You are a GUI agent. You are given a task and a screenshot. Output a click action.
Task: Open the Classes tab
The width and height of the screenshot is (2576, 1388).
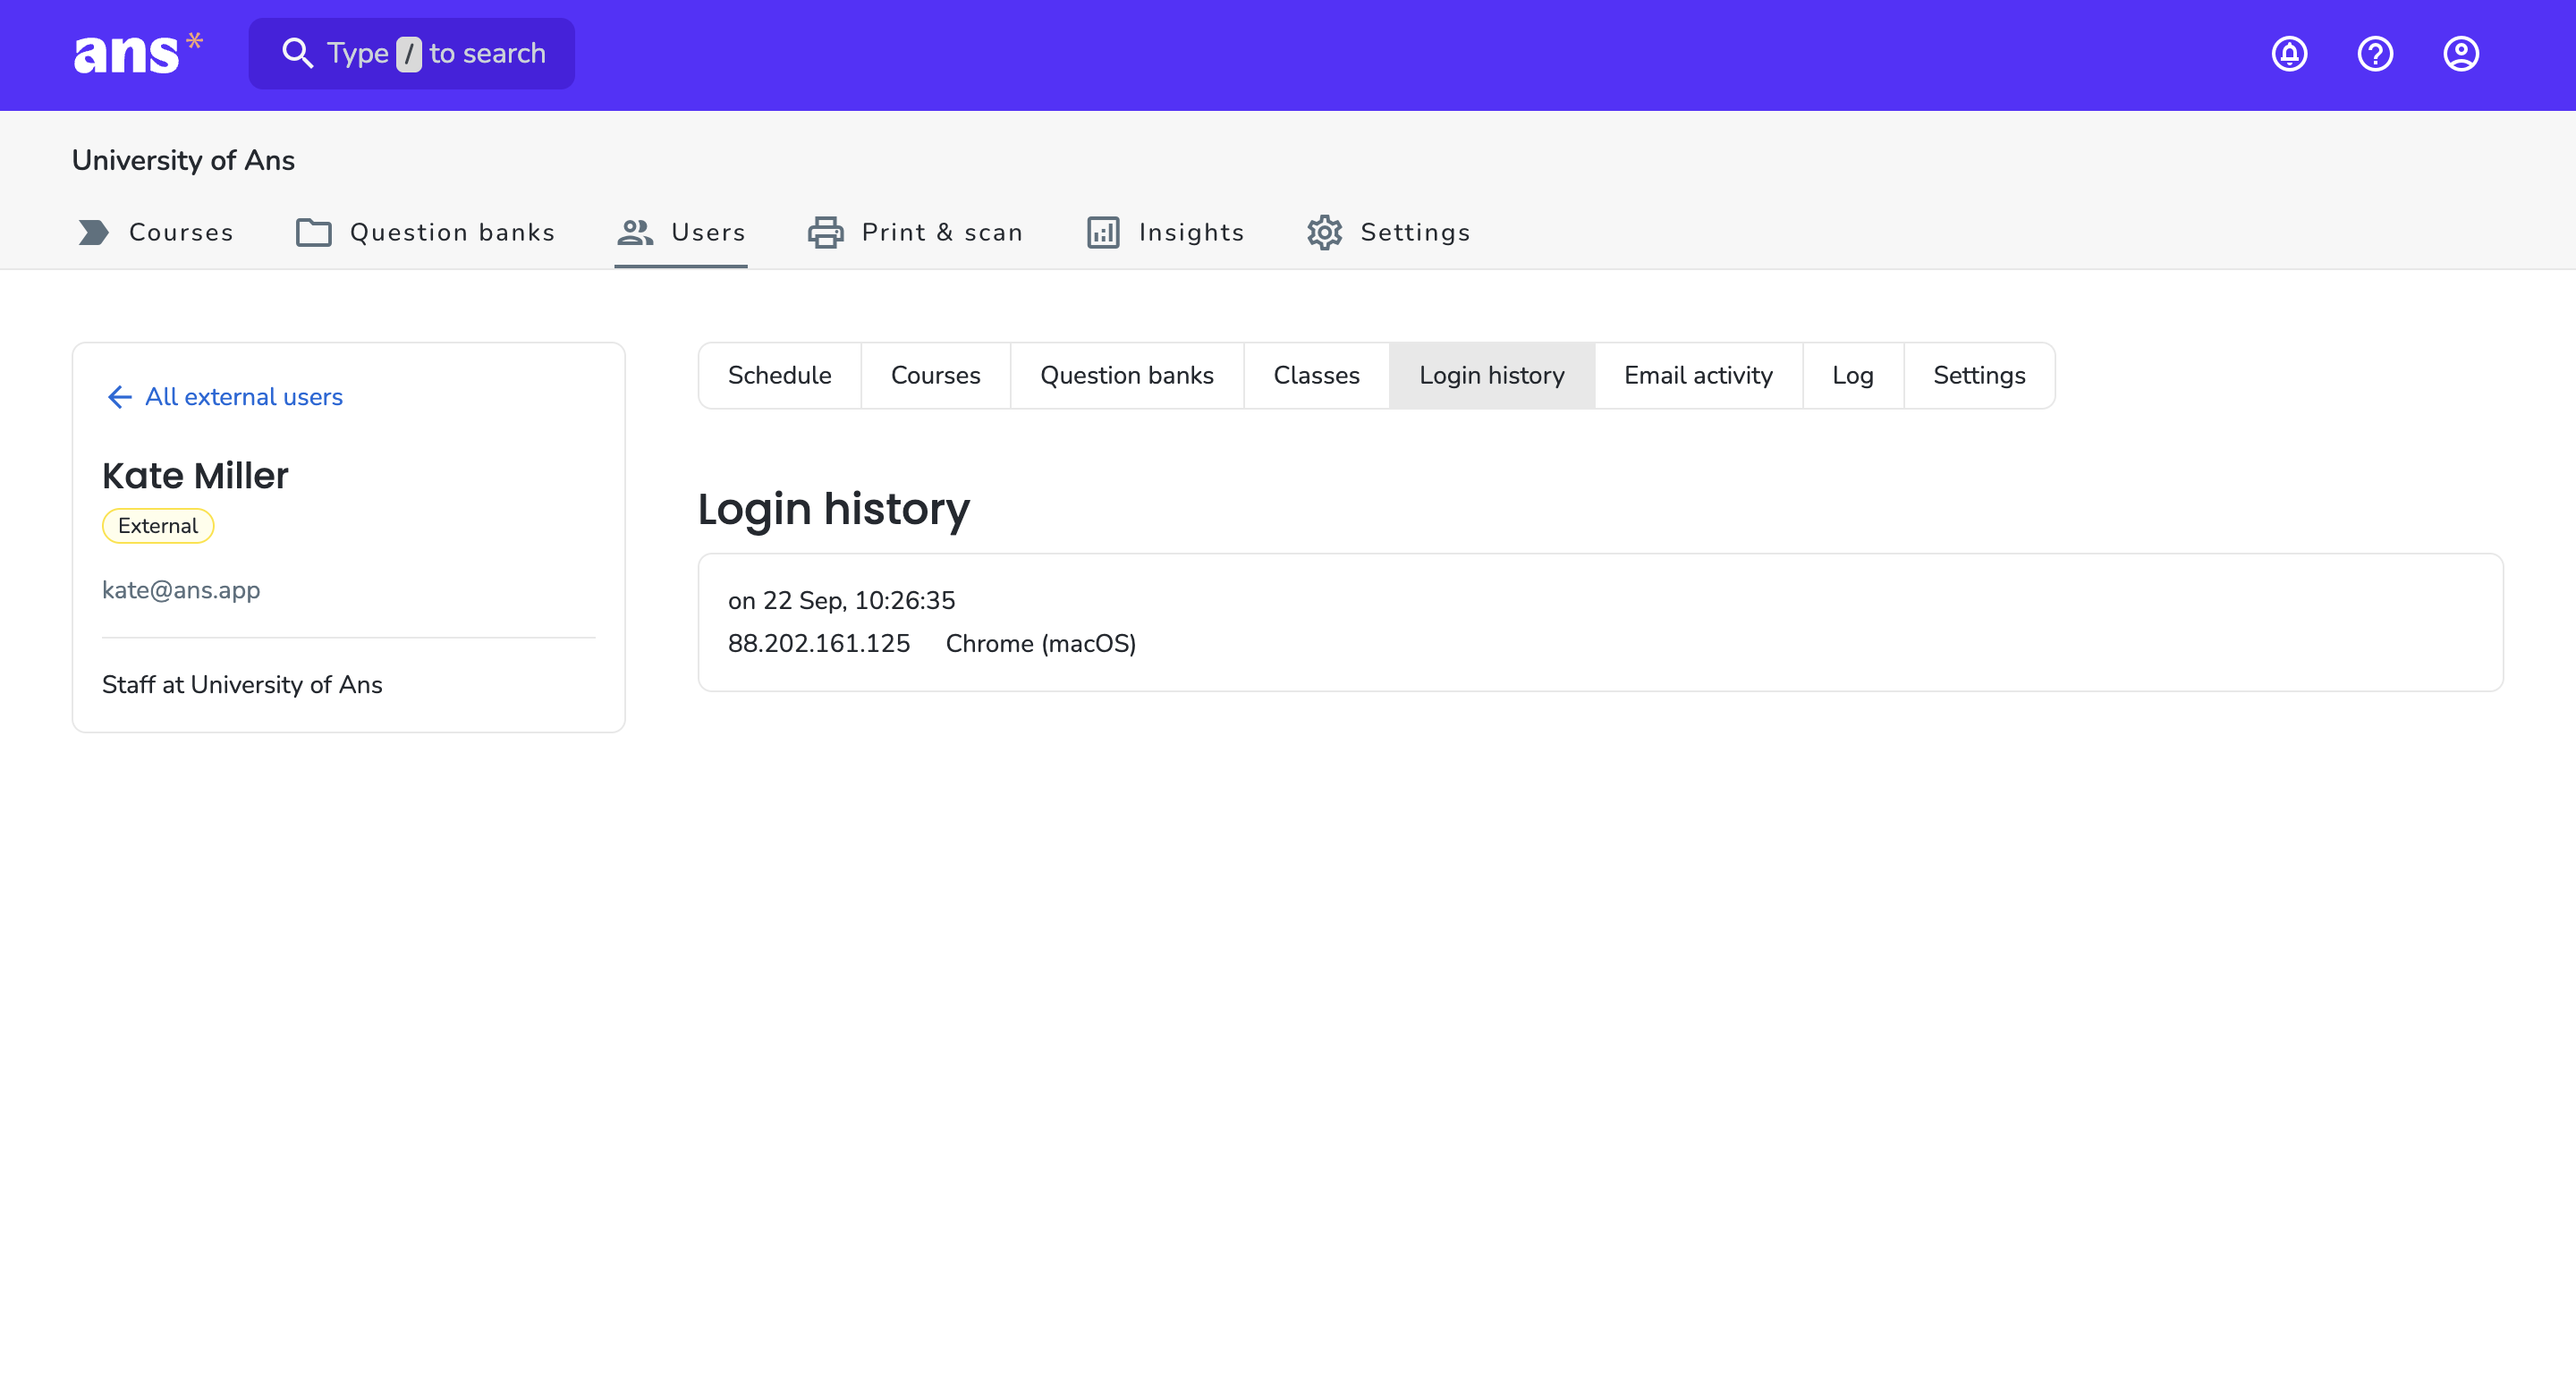coord(1316,375)
